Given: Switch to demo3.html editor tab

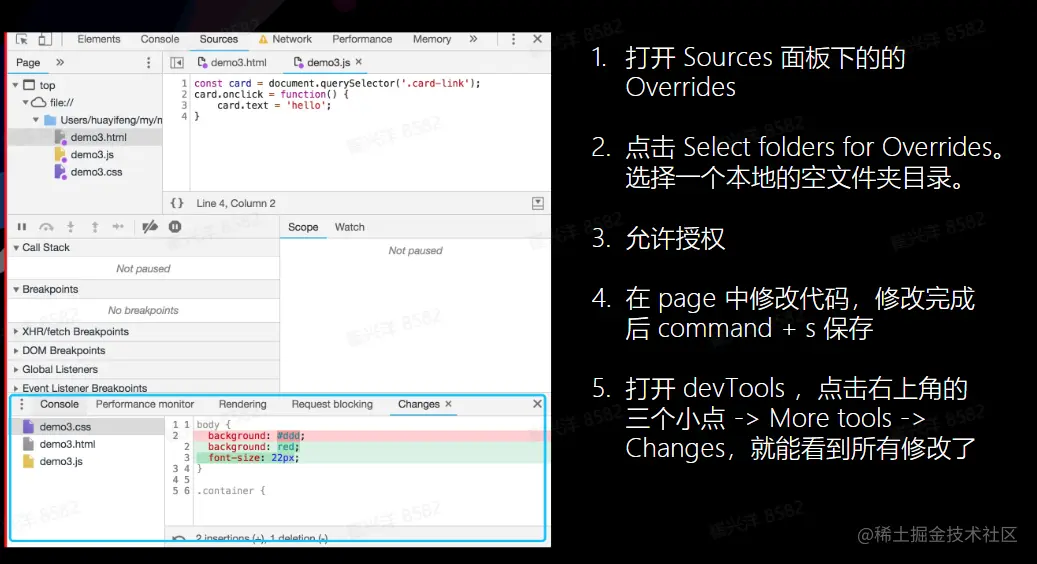Looking at the screenshot, I should (x=232, y=62).
